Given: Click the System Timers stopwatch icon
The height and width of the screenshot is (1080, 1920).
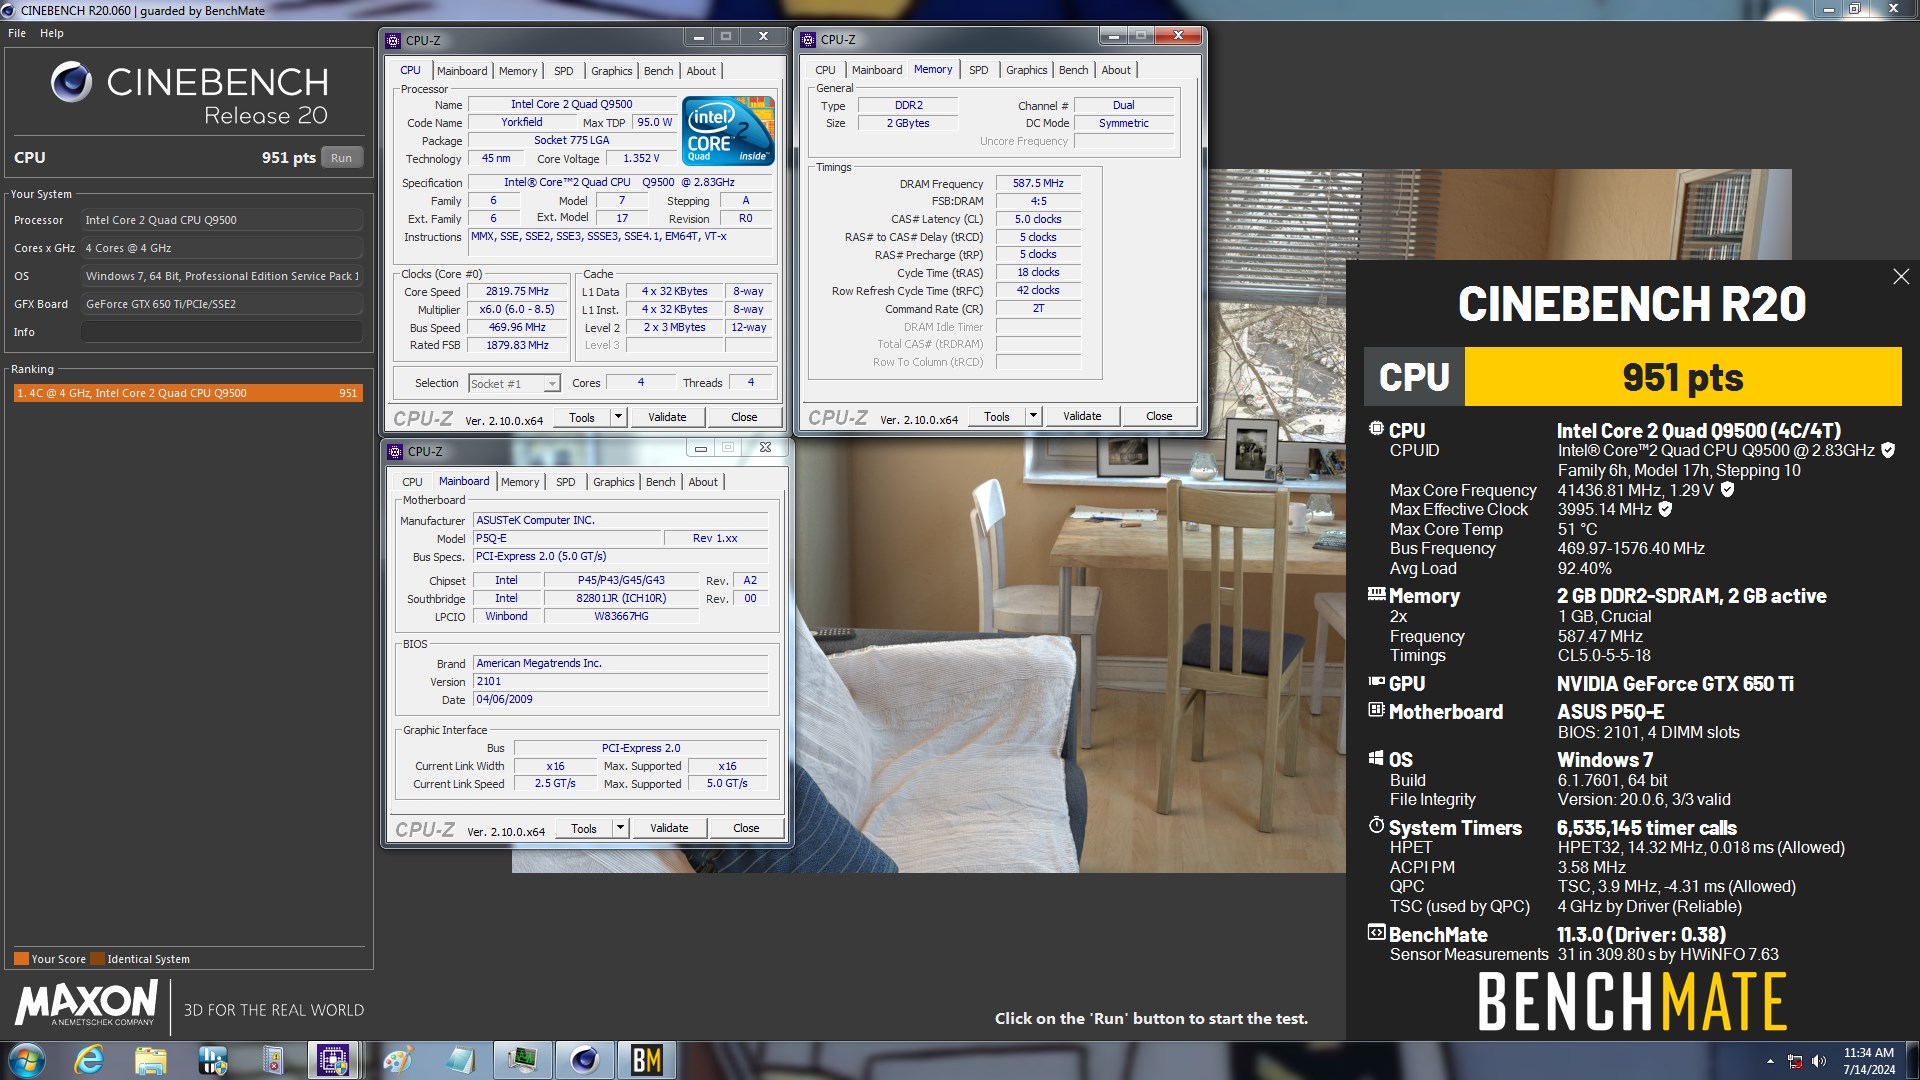Looking at the screenshot, I should click(1376, 826).
